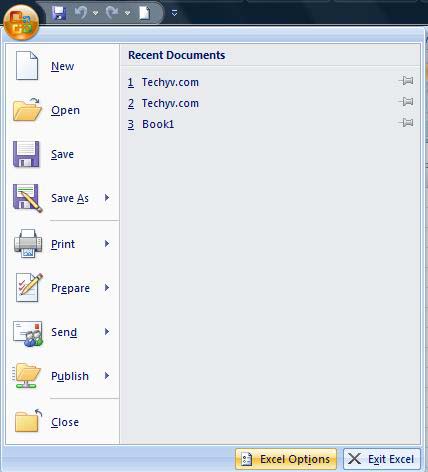Open Book1 from Recent Documents
The width and height of the screenshot is (428, 472).
[158, 124]
